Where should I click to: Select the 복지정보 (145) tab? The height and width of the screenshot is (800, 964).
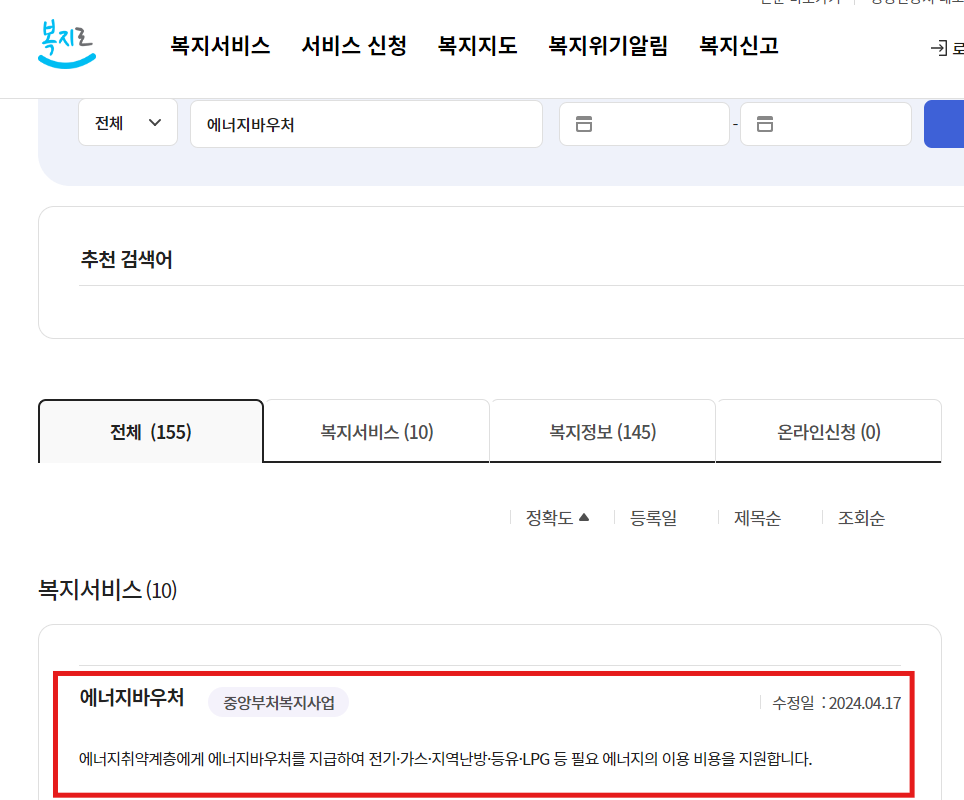point(602,432)
